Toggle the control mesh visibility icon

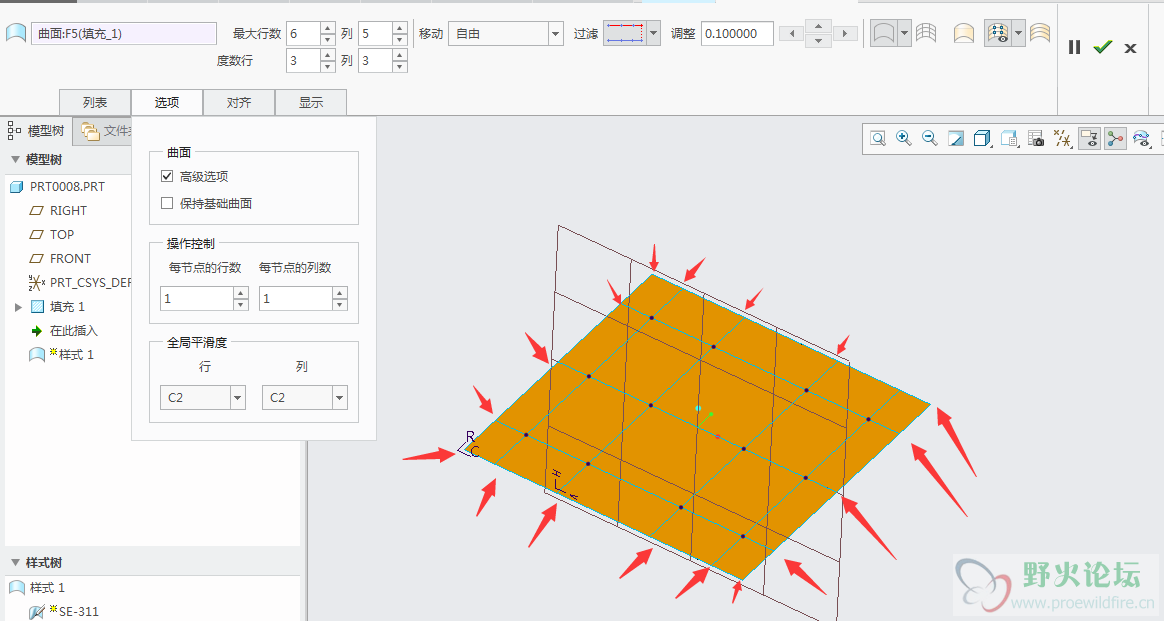[998, 33]
